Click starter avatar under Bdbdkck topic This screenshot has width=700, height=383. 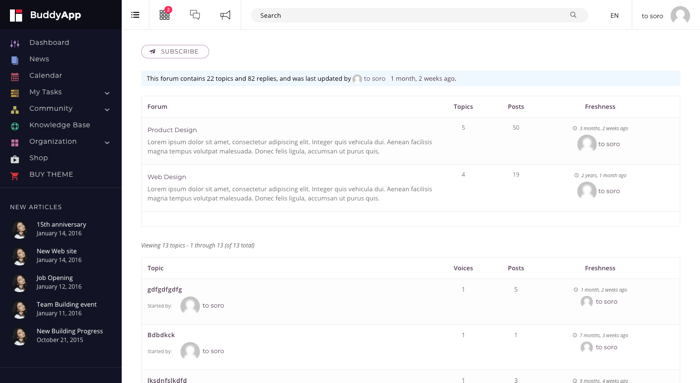190,351
